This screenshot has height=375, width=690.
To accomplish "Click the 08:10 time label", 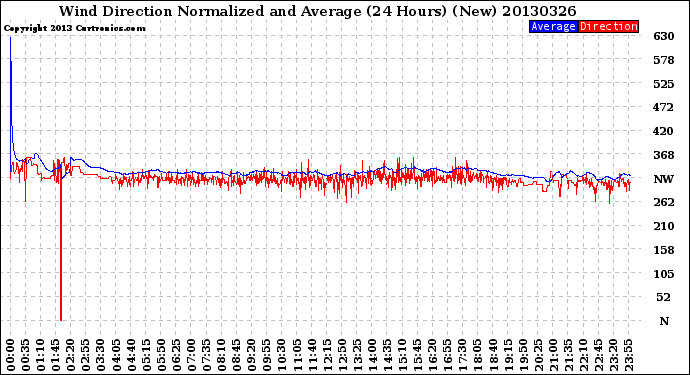I will click(222, 355).
